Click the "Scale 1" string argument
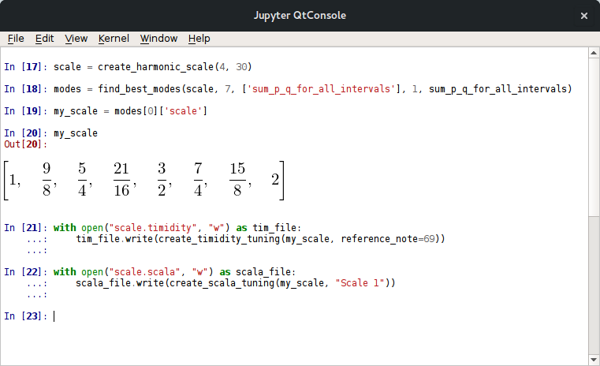 pos(359,283)
